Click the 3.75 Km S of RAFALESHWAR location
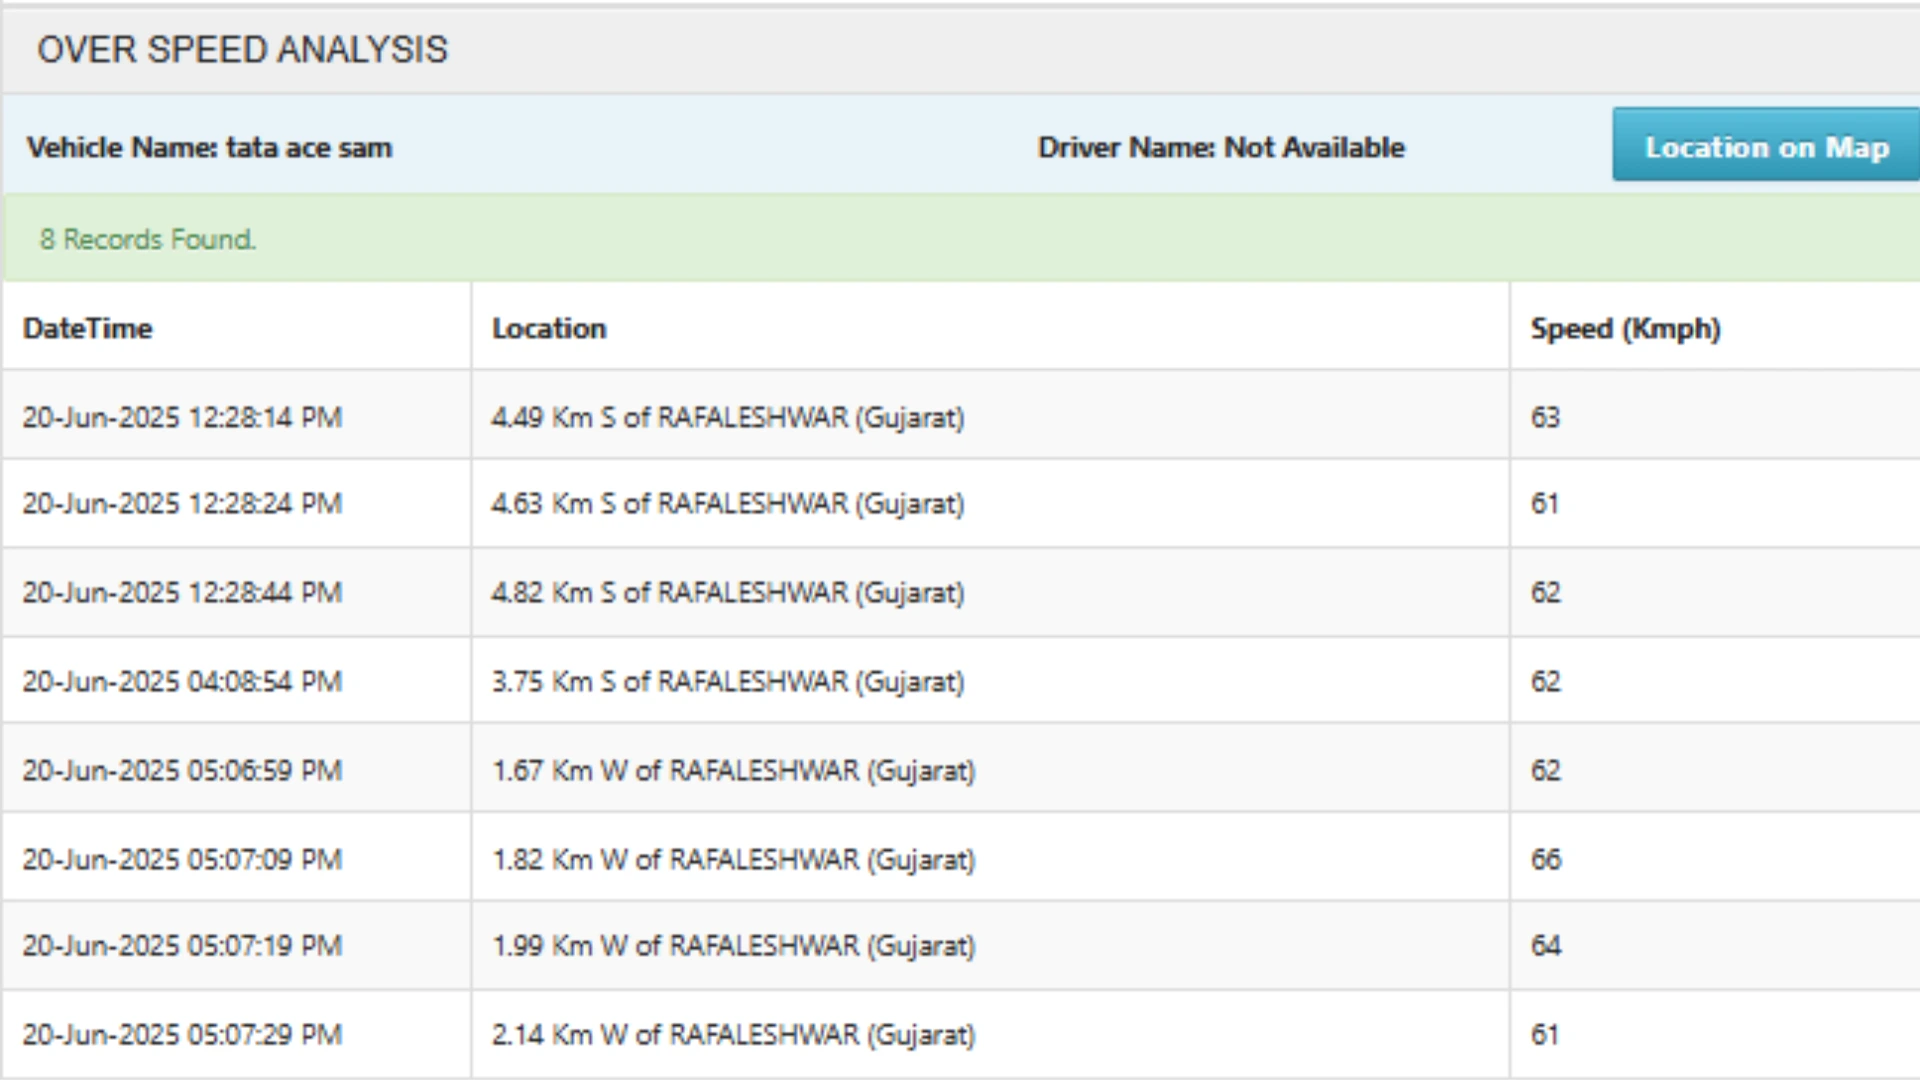1920x1080 pixels. 728,681
